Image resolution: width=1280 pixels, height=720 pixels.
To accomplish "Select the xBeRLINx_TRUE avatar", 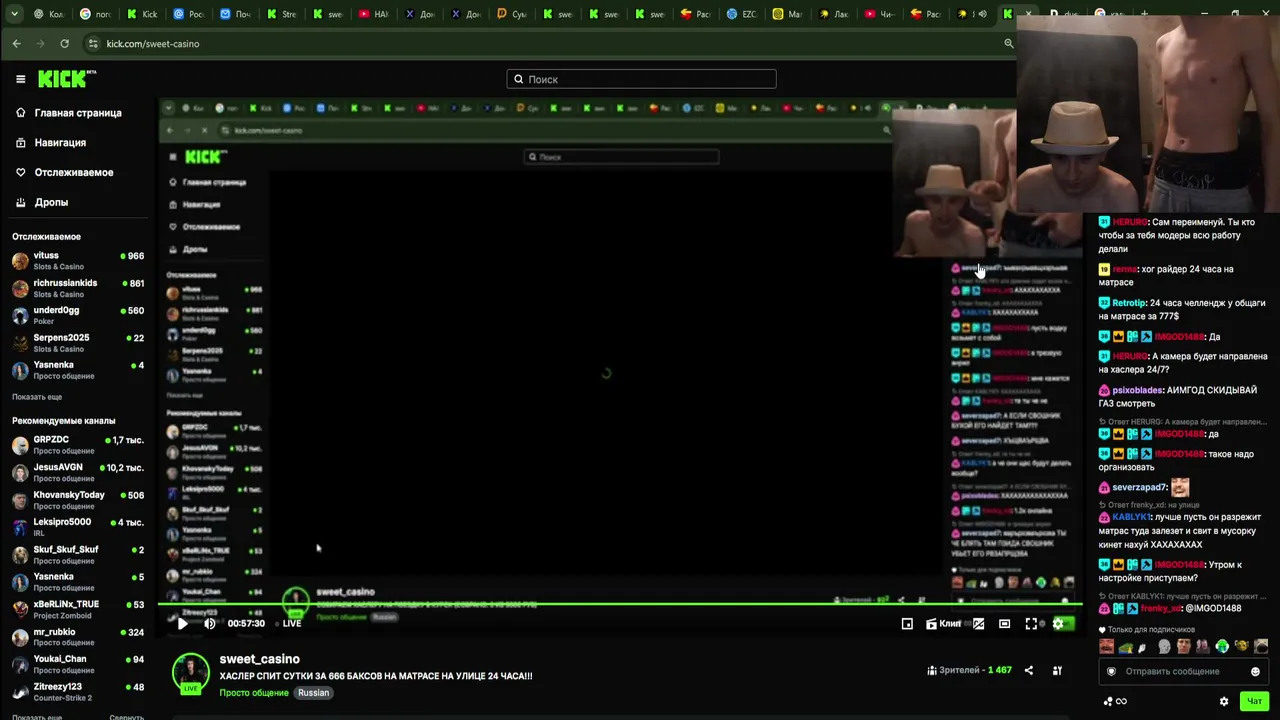I will click(x=20, y=610).
